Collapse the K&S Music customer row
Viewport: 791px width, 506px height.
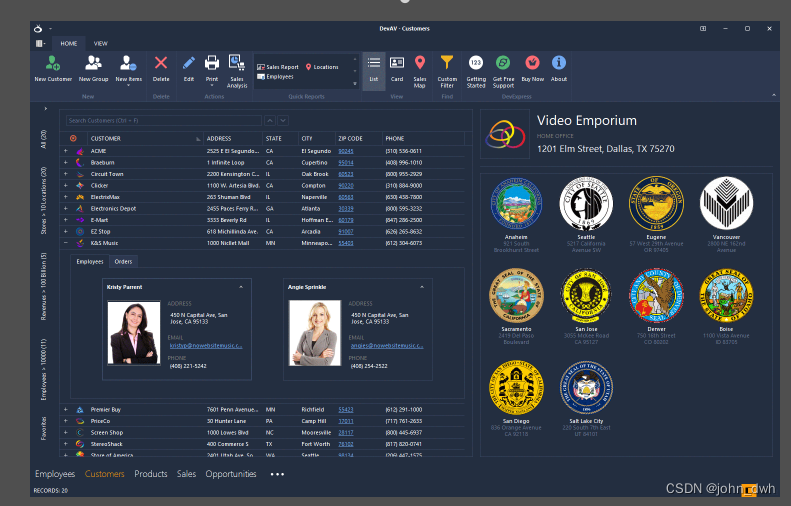[66, 243]
